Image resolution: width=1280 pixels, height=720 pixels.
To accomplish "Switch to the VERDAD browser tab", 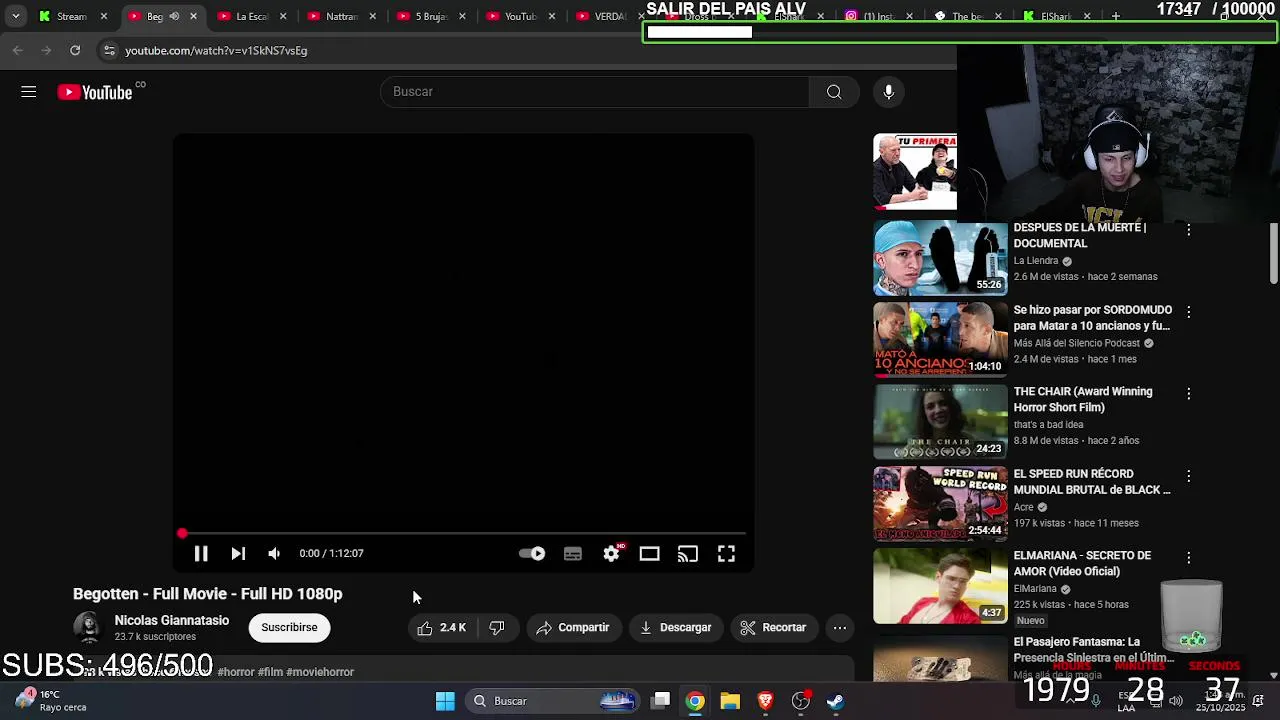I will (x=603, y=16).
